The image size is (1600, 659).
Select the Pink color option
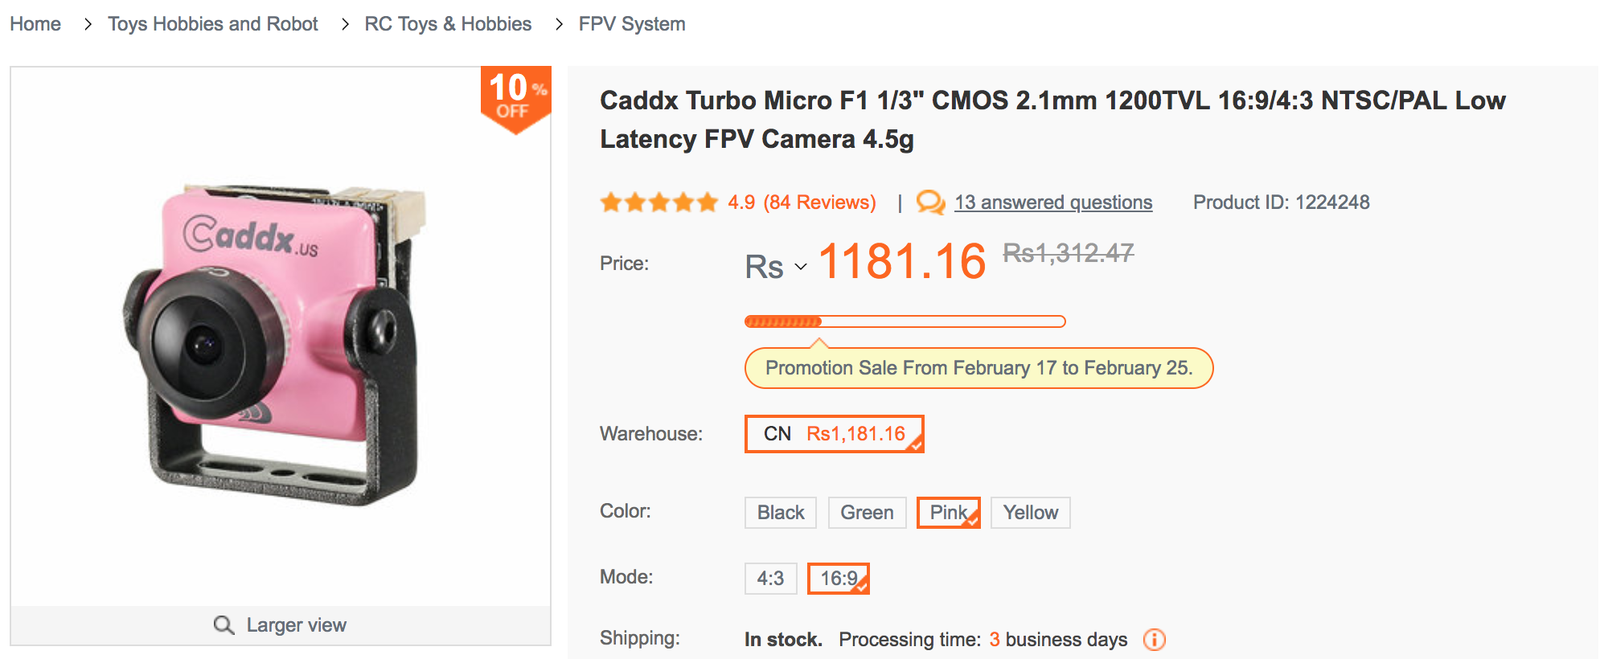pyautogui.click(x=948, y=513)
